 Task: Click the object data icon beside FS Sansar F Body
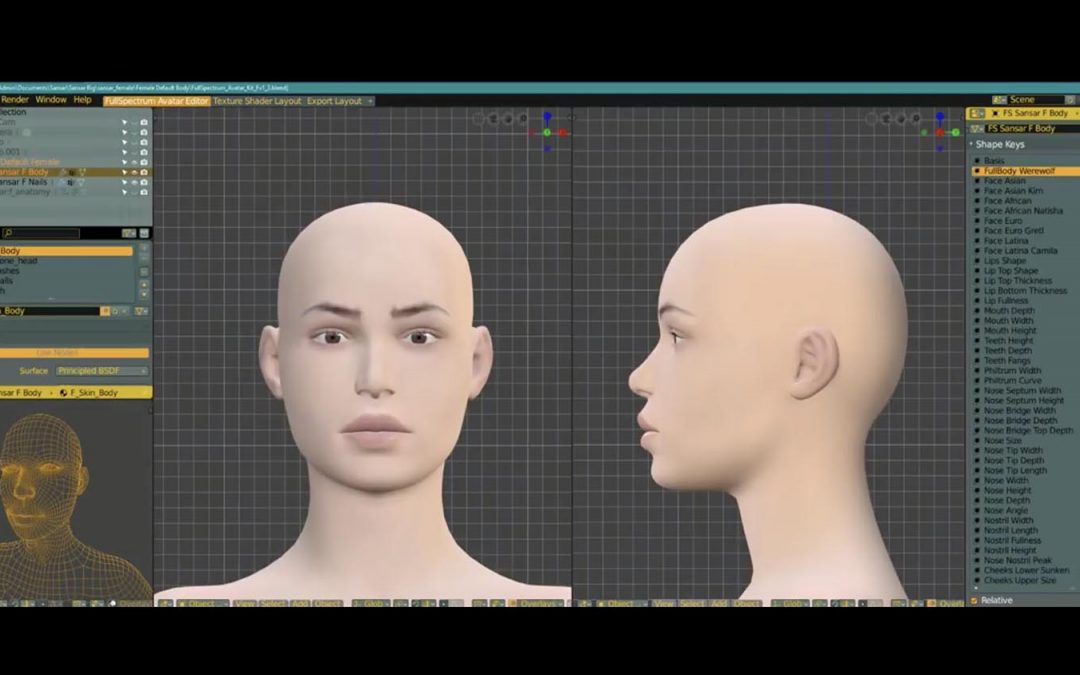coord(976,126)
